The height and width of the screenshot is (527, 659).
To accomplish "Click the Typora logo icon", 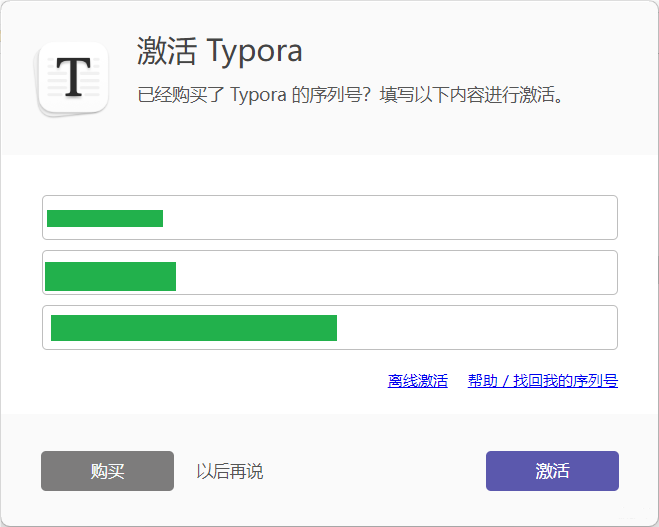I will click(x=72, y=79).
